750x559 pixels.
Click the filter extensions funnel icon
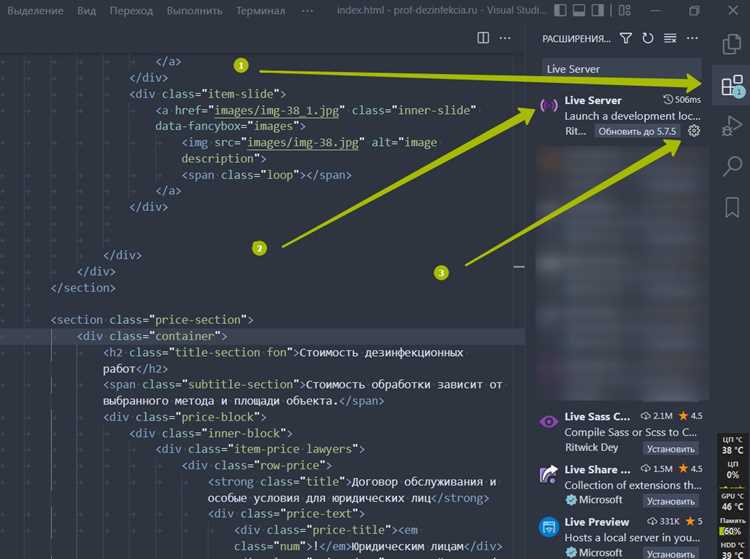pyautogui.click(x=626, y=38)
